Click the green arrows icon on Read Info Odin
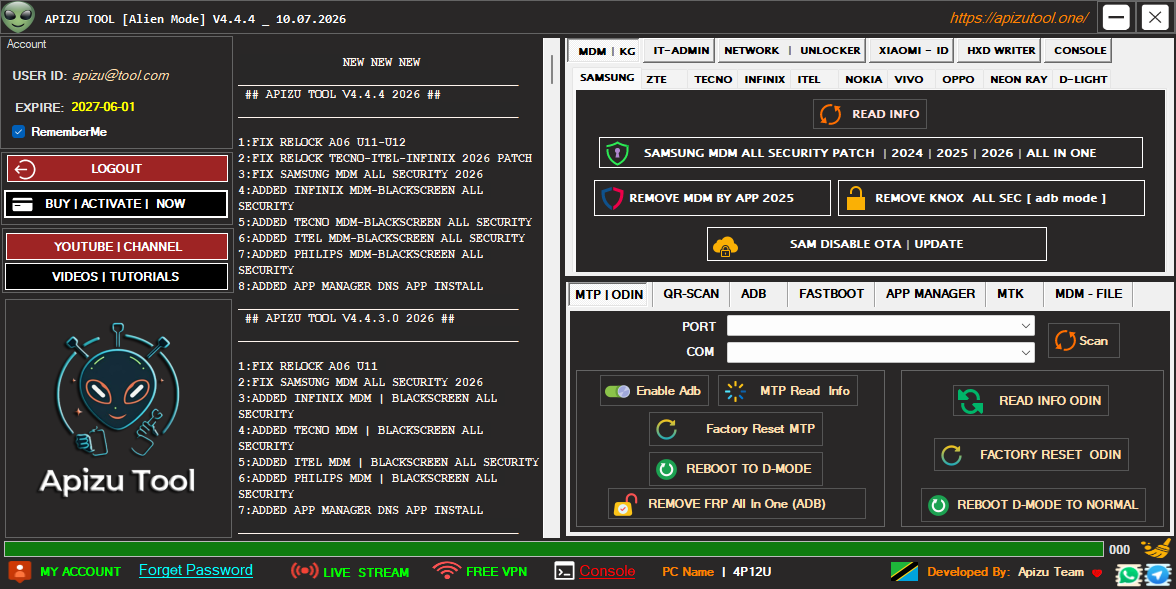1176x589 pixels. click(x=970, y=401)
